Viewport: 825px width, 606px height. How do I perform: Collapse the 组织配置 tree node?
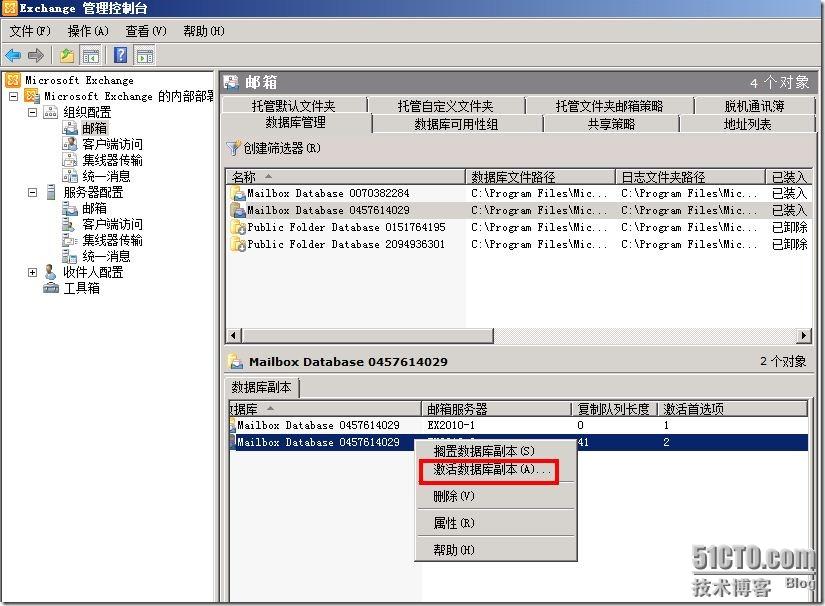pos(33,112)
